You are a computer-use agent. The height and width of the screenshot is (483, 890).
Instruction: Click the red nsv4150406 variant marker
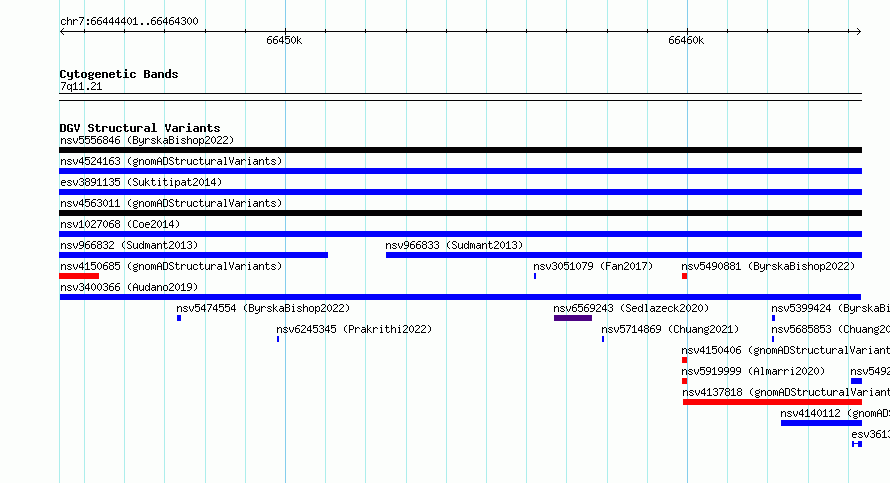coord(685,360)
